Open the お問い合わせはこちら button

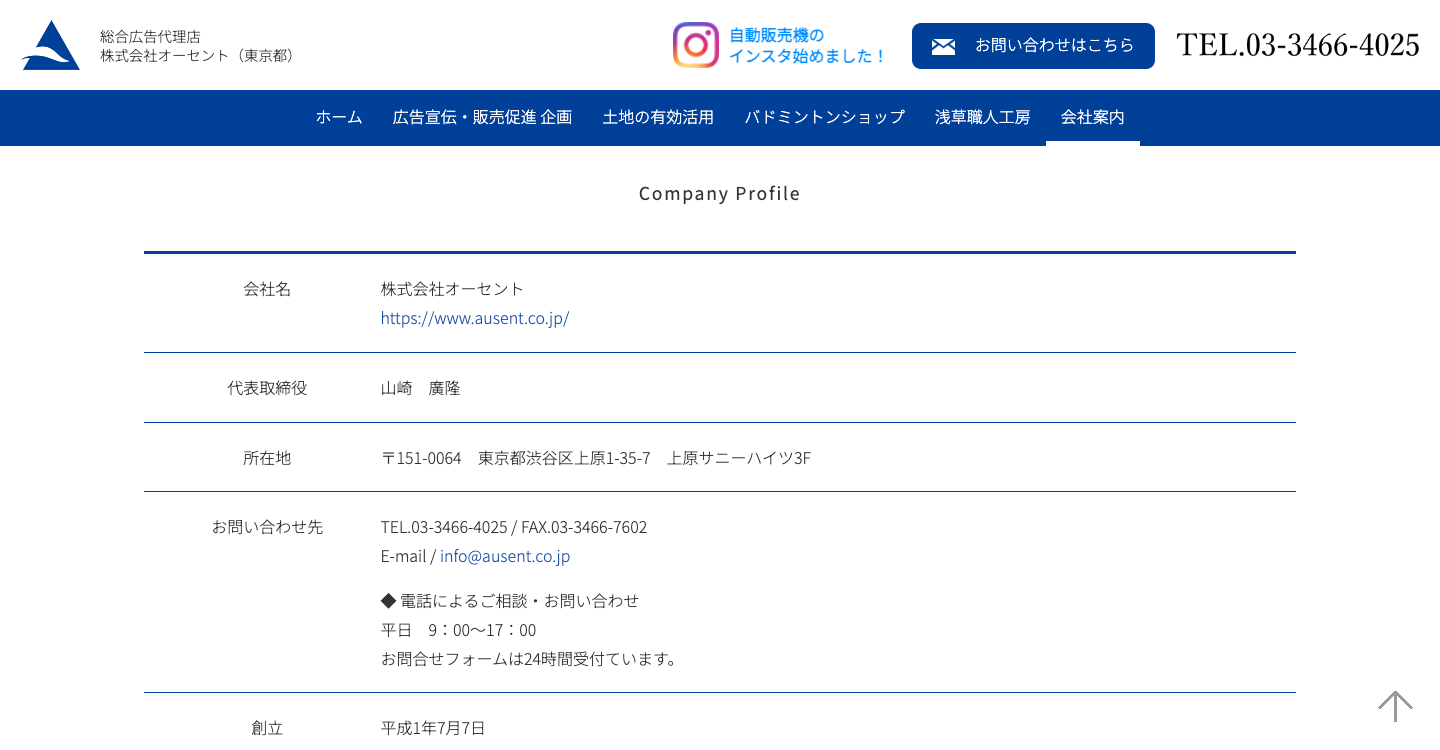coord(1033,46)
